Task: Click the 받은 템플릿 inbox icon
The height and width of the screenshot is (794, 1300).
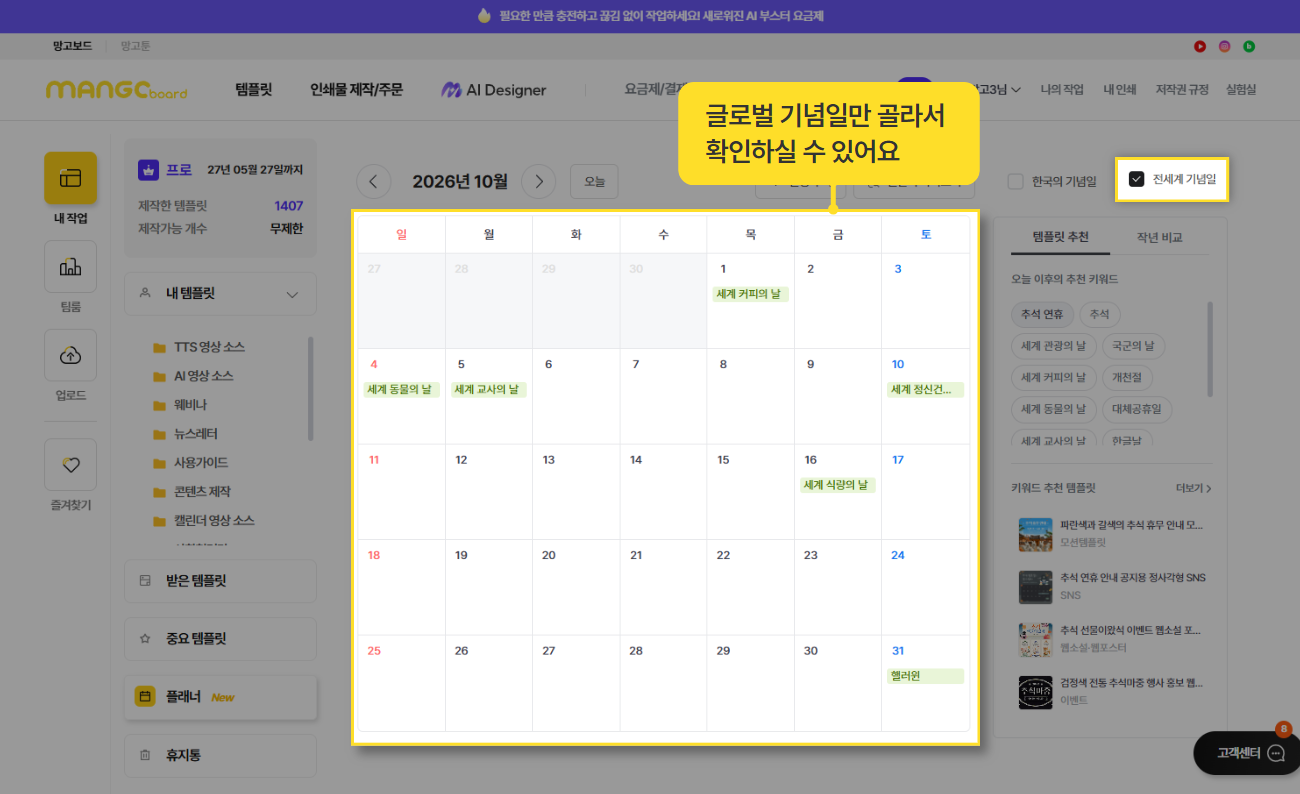Action: pyautogui.click(x=145, y=580)
